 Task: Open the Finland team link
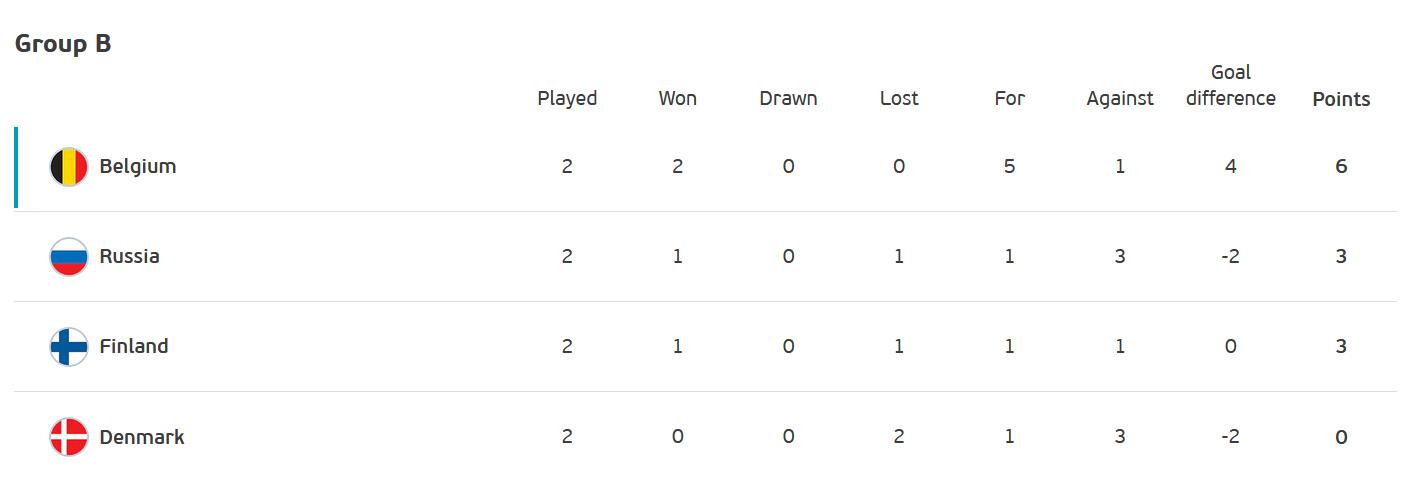[x=134, y=346]
